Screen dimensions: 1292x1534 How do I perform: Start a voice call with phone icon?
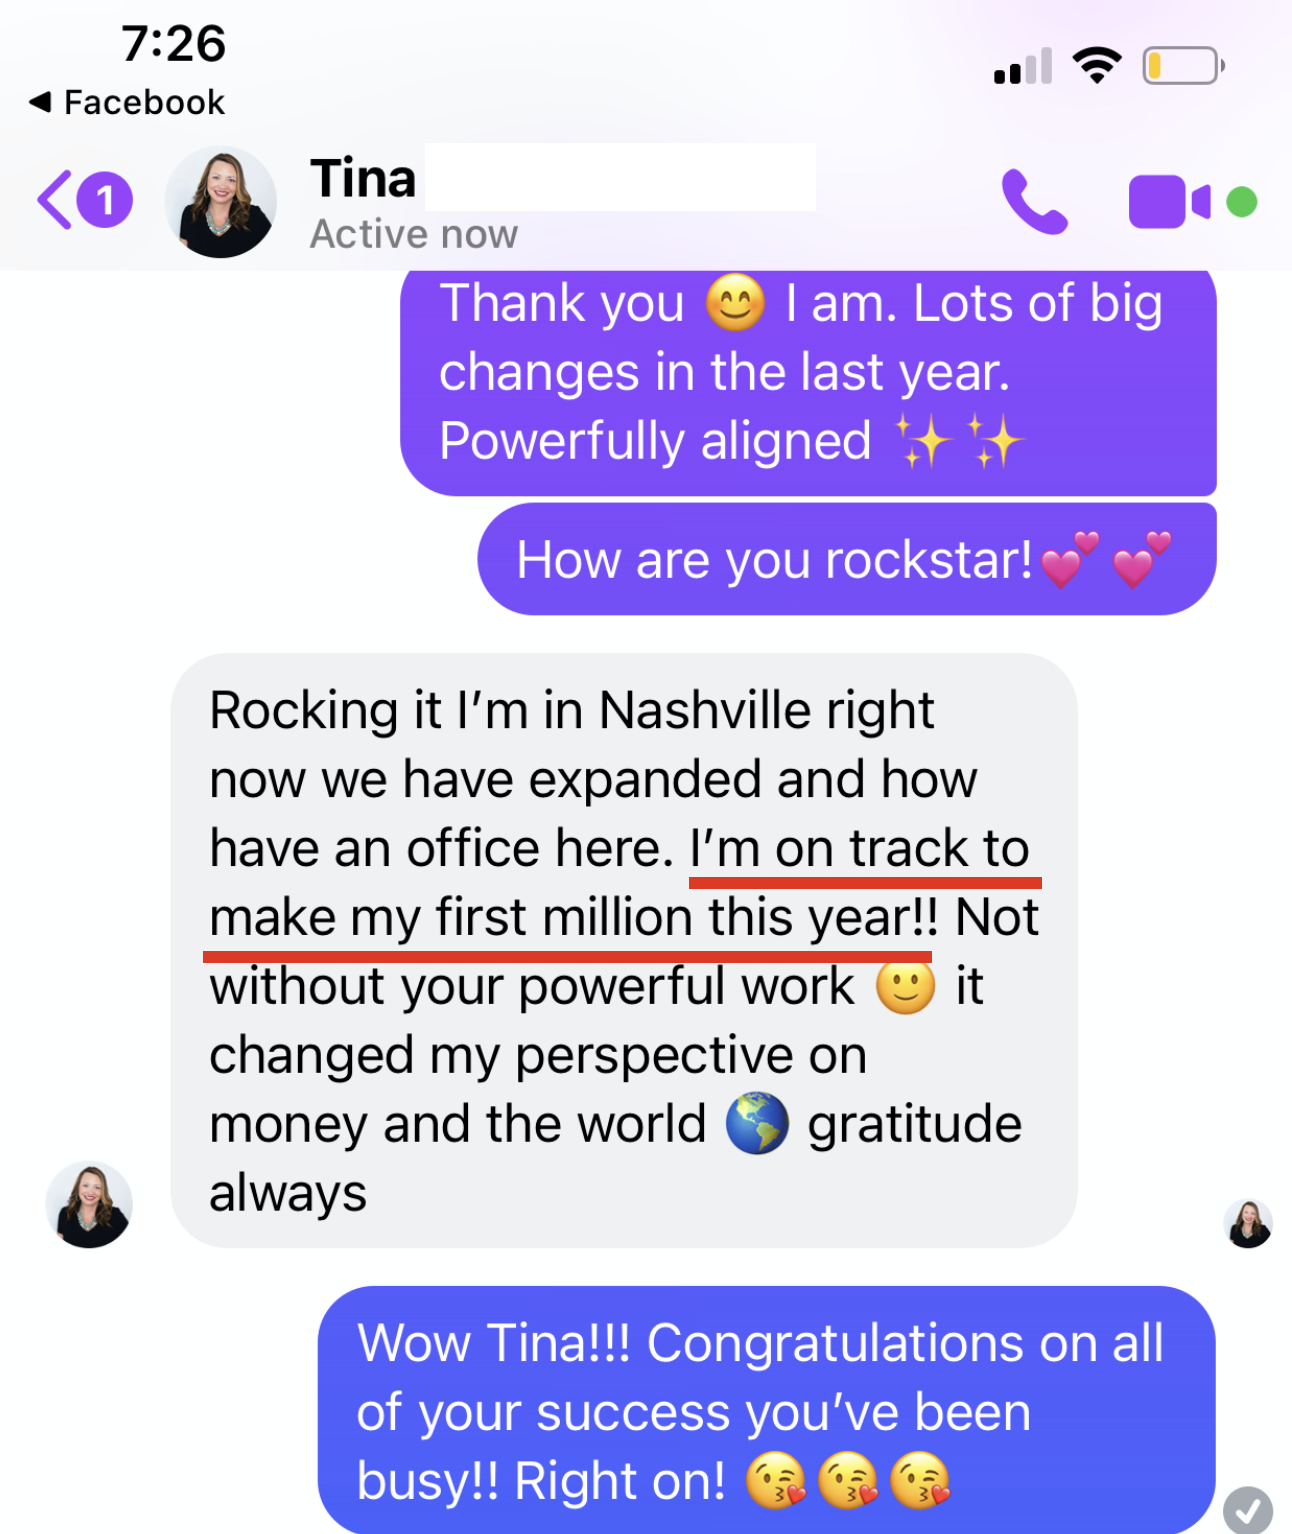[1035, 201]
